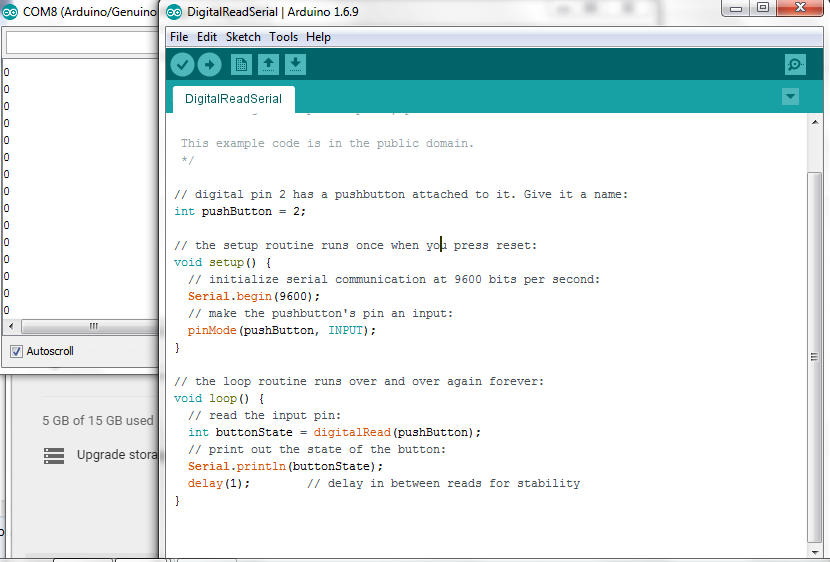Click the editor scrollbar down arrow

click(x=815, y=551)
